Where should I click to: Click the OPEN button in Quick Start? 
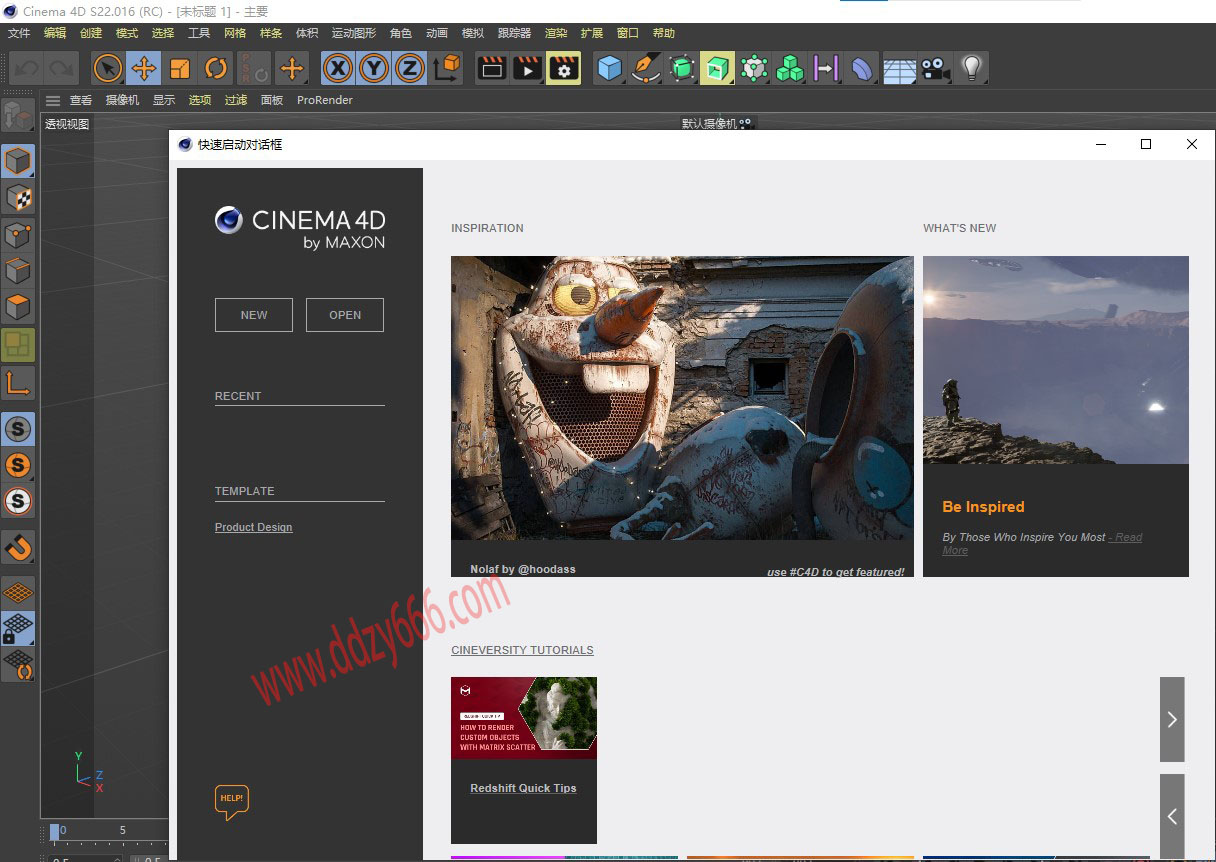[345, 315]
